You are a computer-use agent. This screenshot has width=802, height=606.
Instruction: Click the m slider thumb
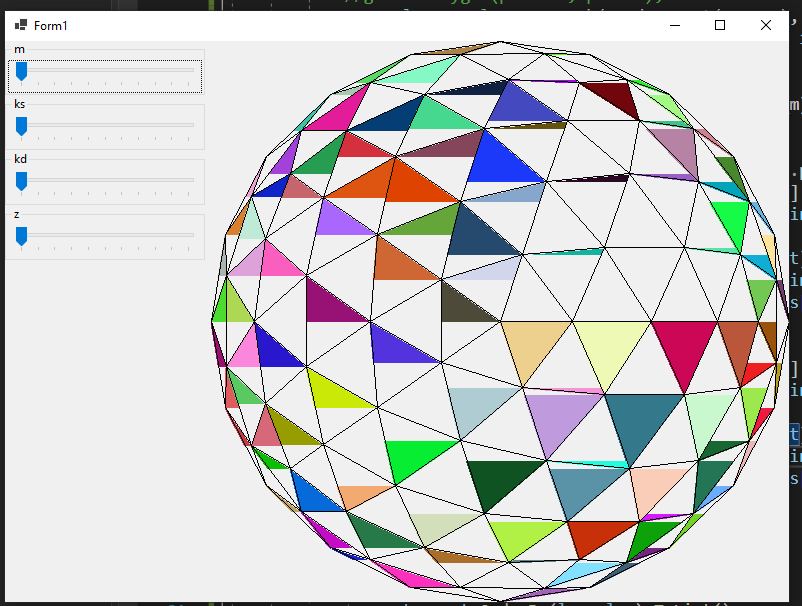(21, 71)
